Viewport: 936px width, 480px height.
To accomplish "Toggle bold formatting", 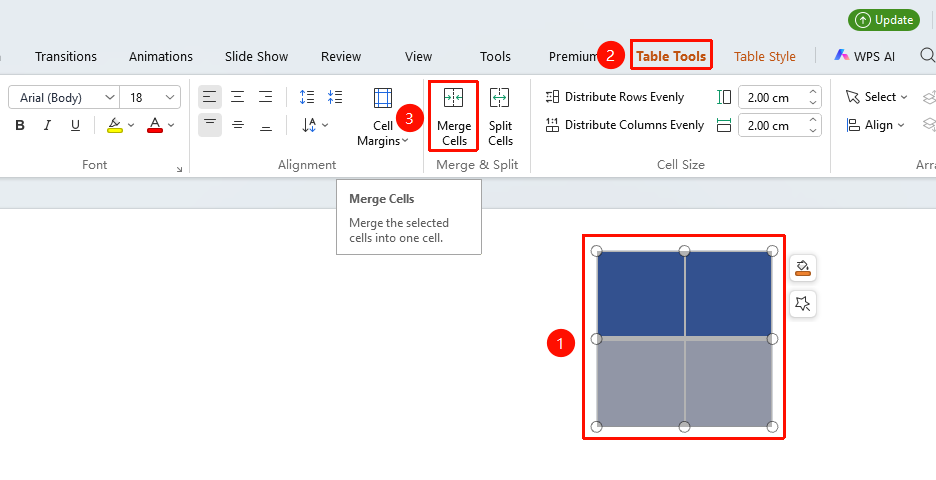I will [20, 125].
